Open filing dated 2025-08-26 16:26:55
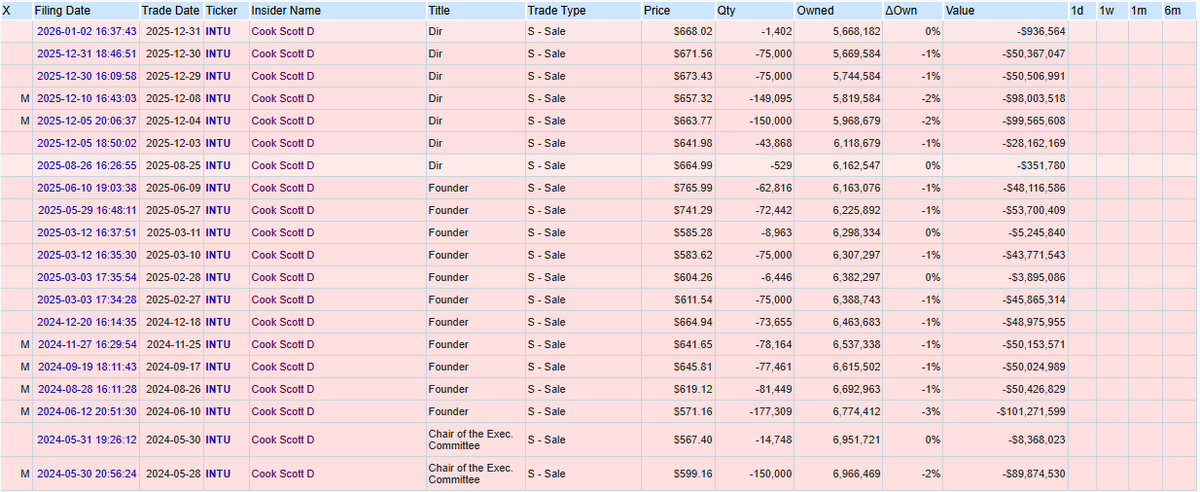1200x492 pixels. (x=87, y=165)
